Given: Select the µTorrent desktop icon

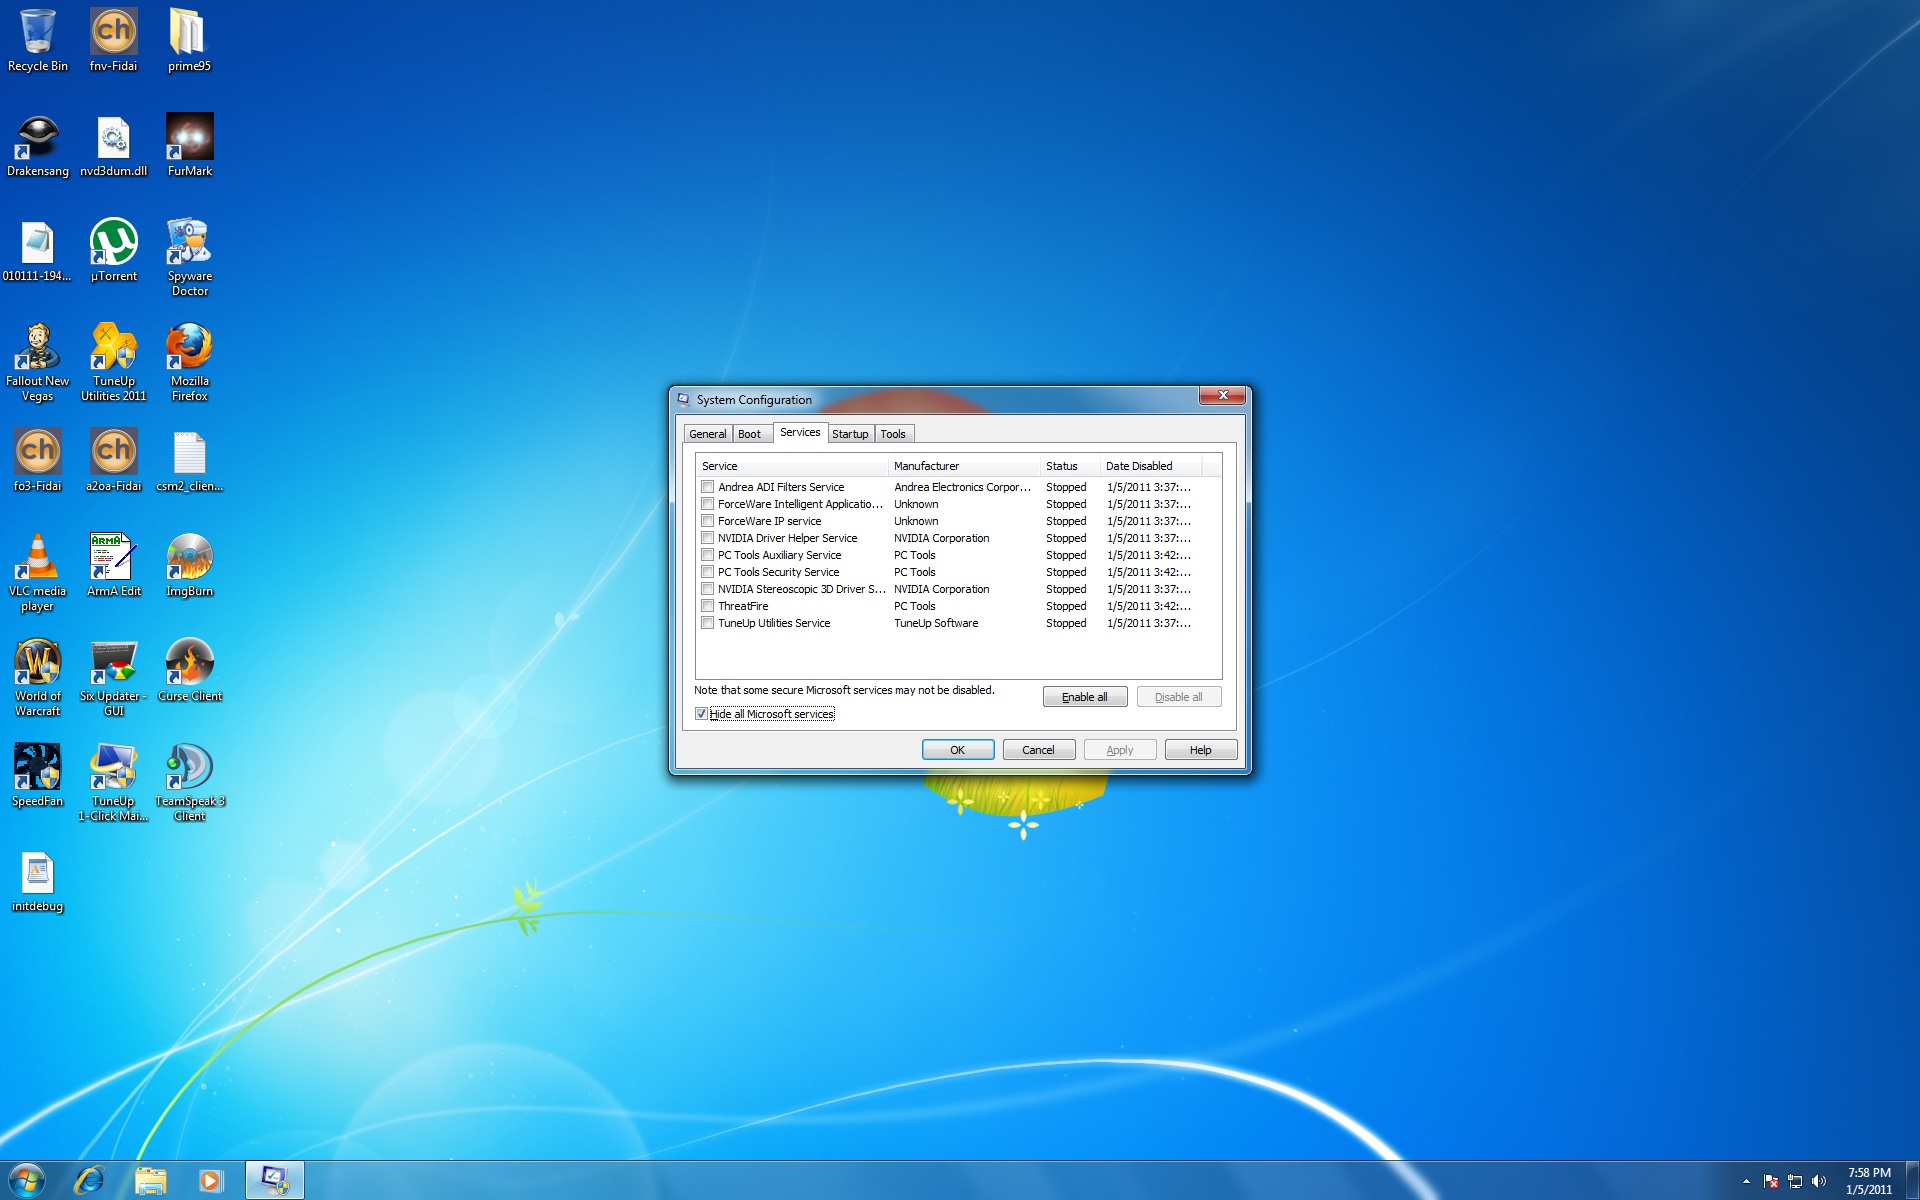Looking at the screenshot, I should pyautogui.click(x=114, y=251).
